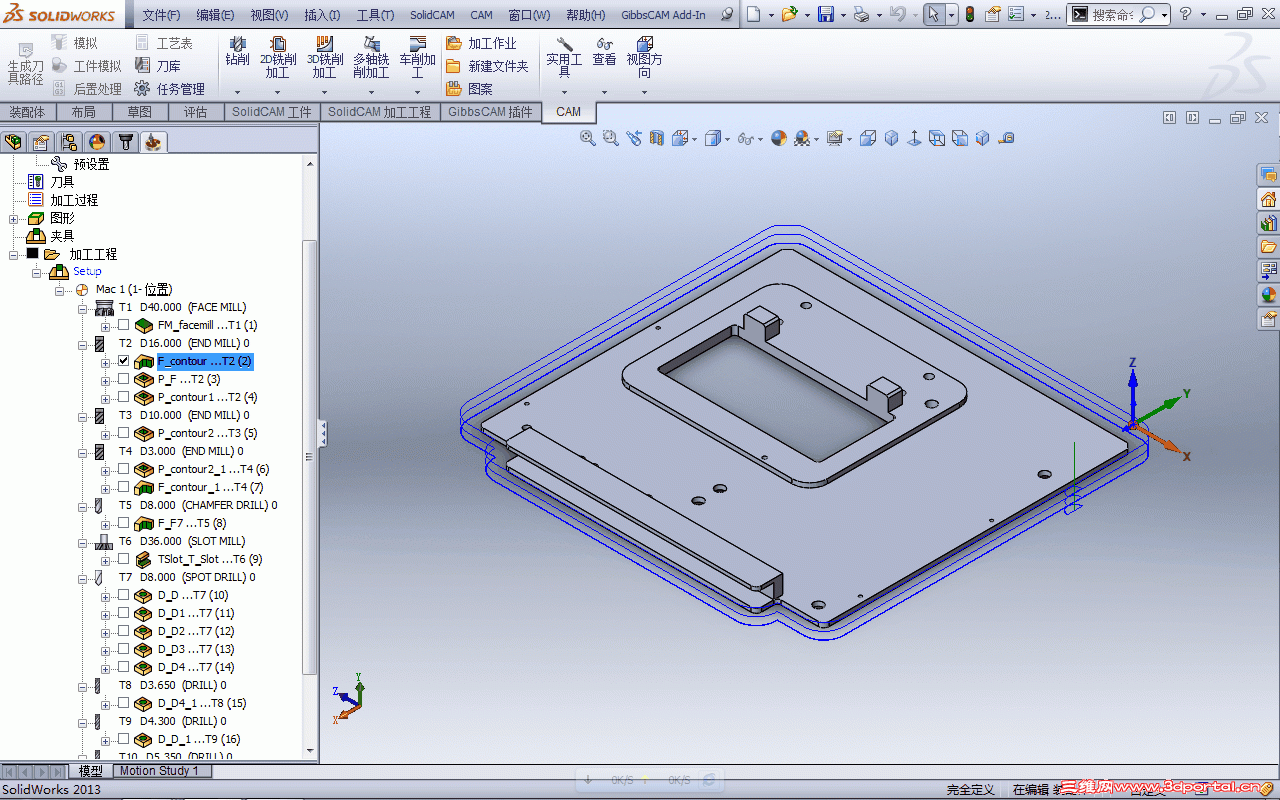1280x800 pixels.
Task: Click the Zoom to Fit magnifier icon
Action: pyautogui.click(x=588, y=138)
